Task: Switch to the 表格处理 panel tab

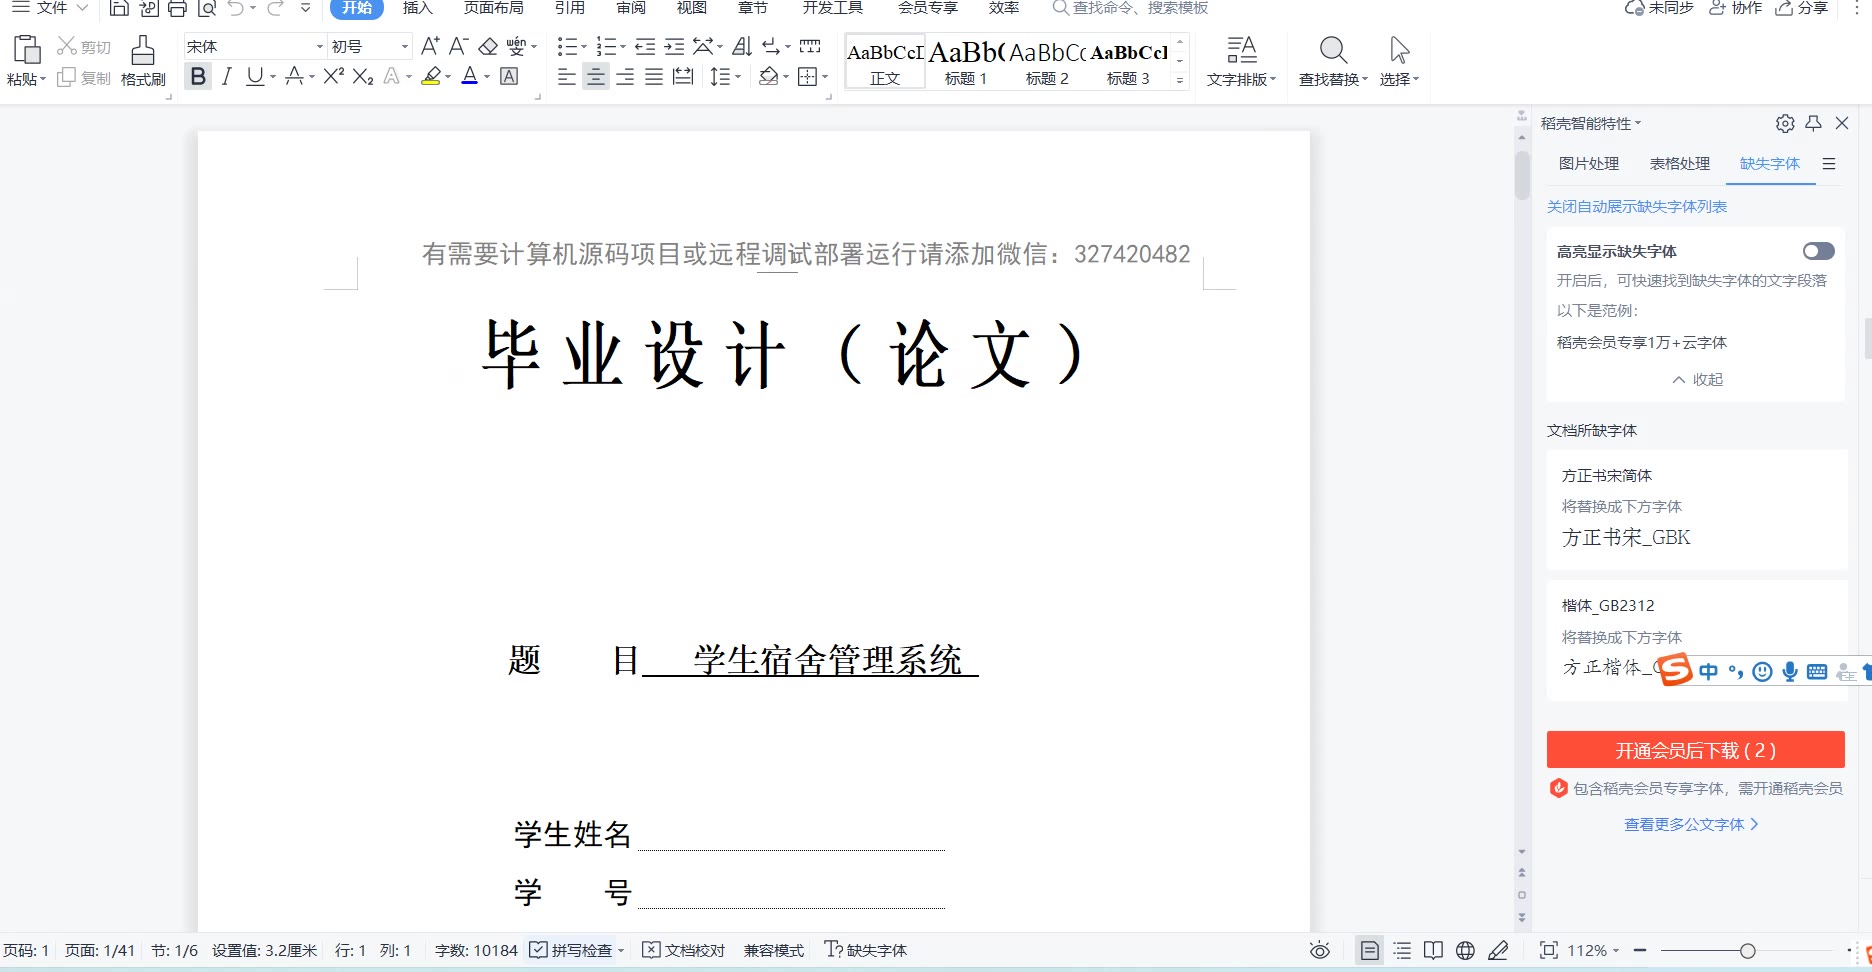Action: coord(1679,164)
